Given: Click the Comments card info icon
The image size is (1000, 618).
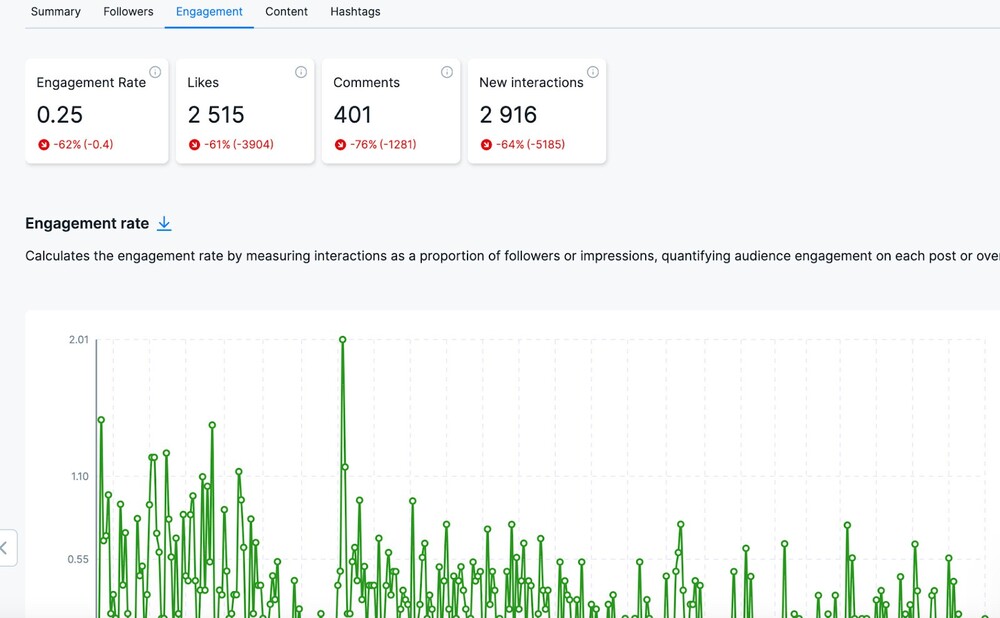Looking at the screenshot, I should tap(447, 72).
